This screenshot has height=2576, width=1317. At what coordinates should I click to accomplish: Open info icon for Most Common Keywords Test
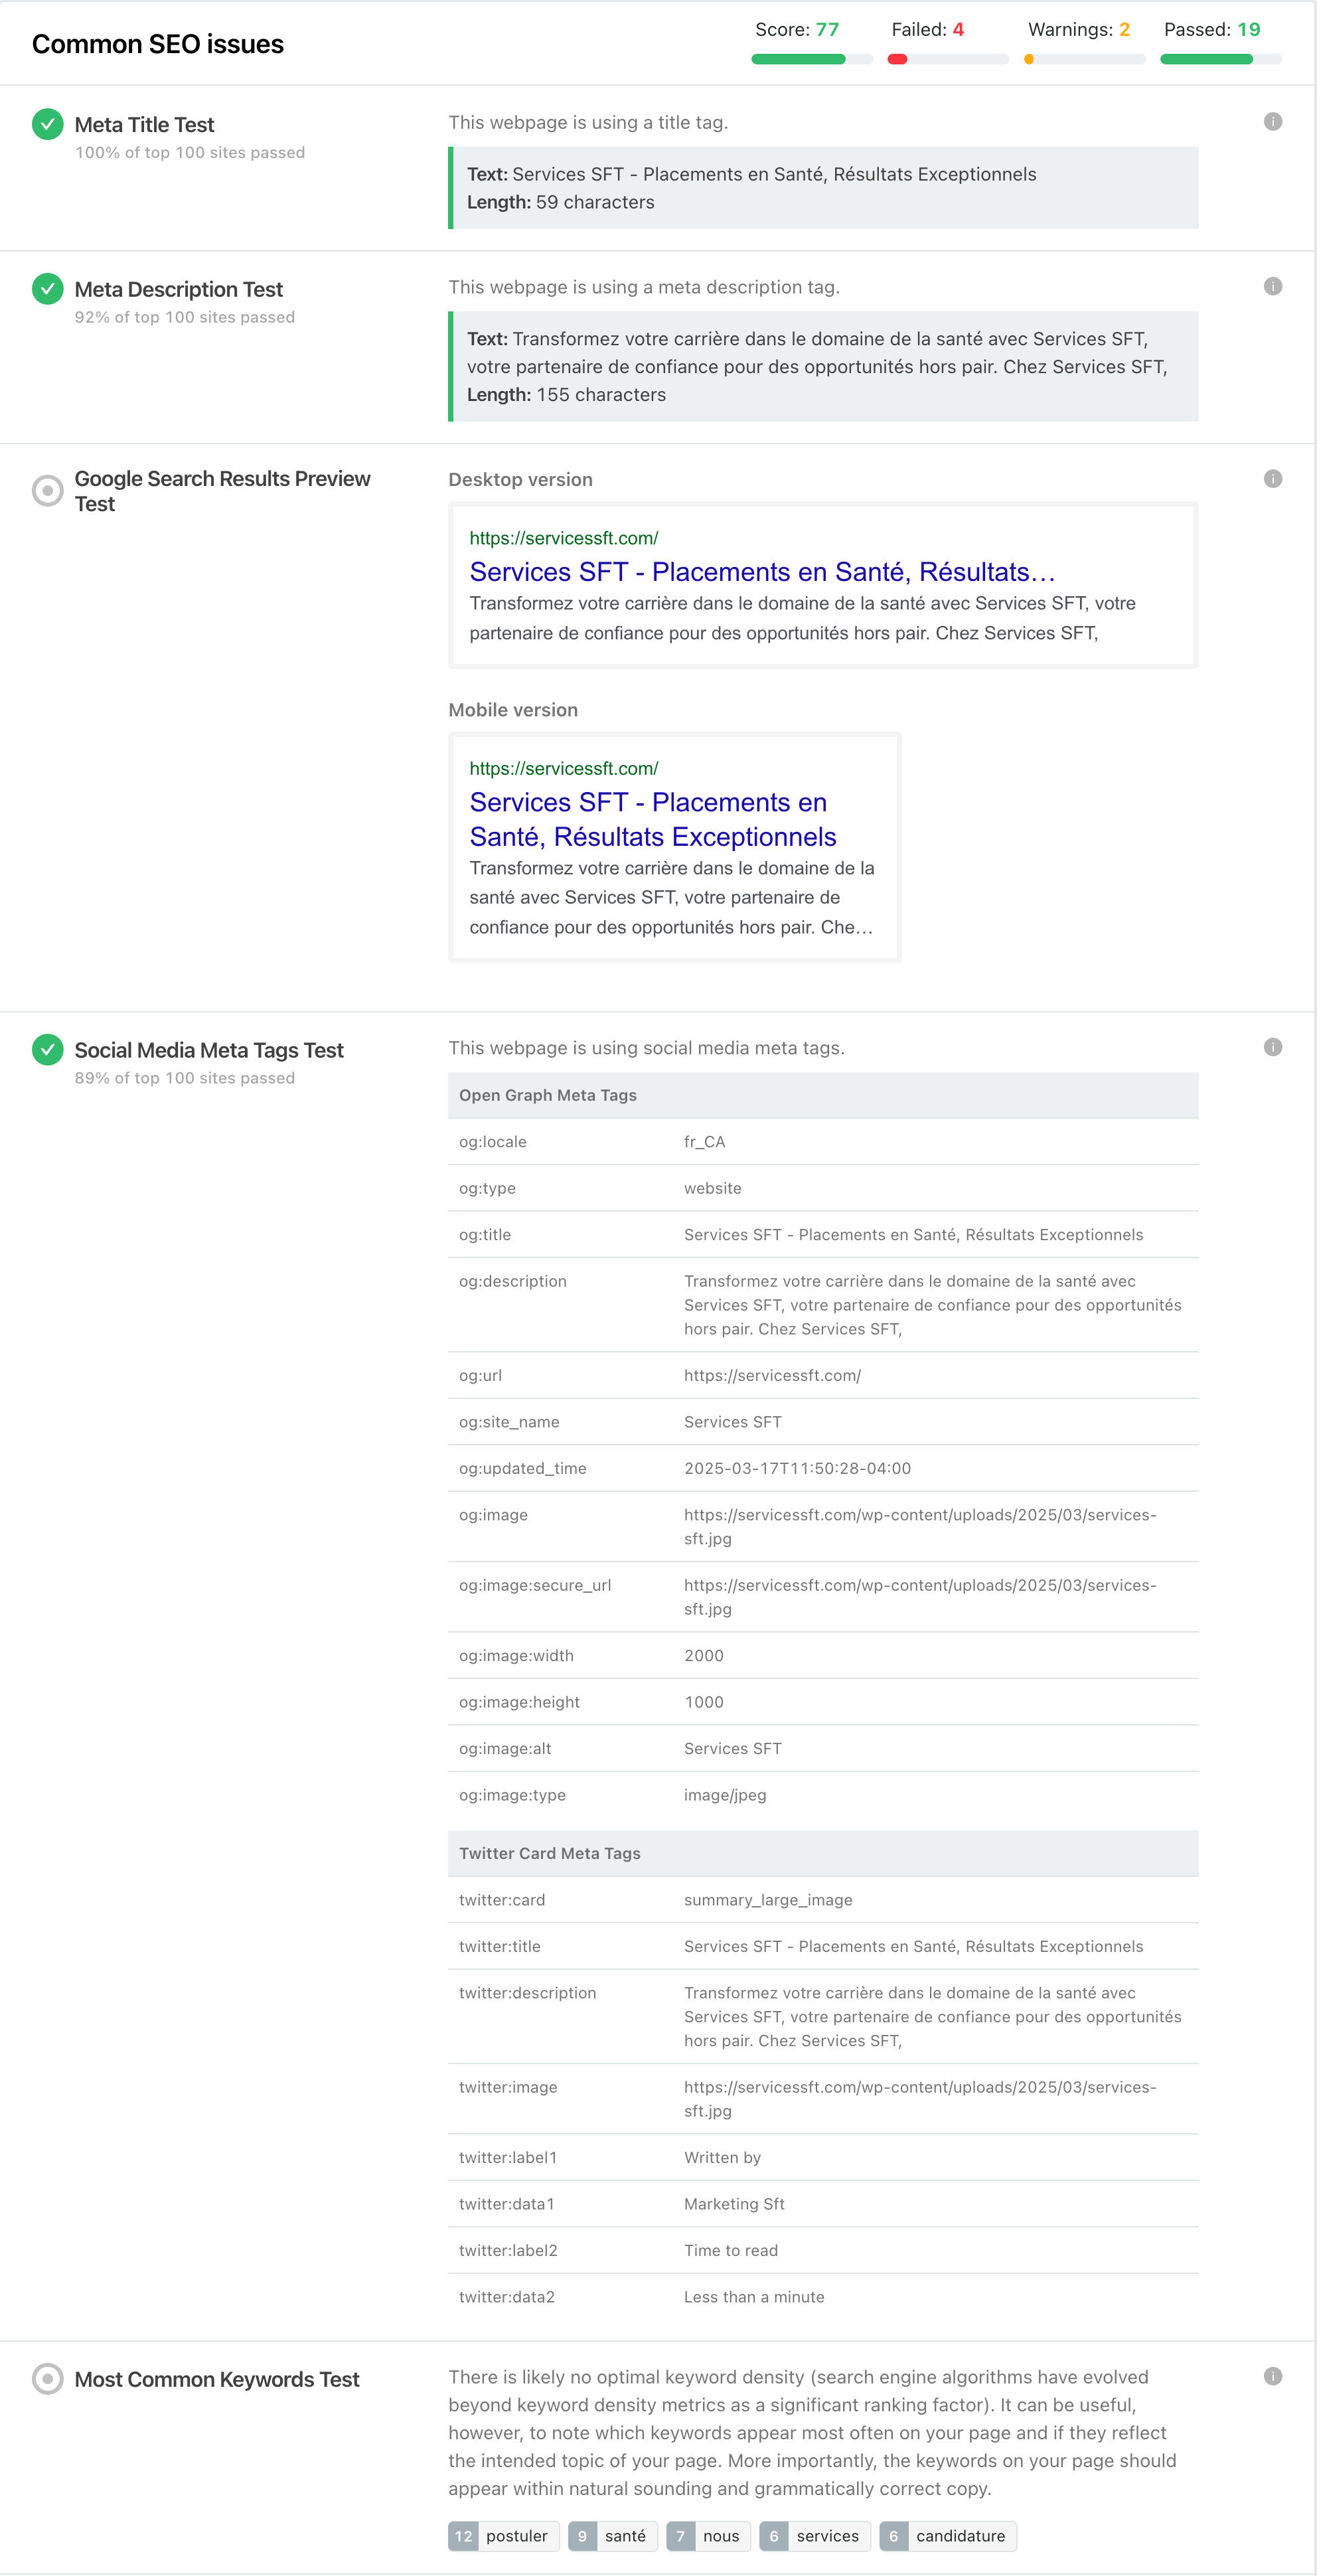(x=1272, y=2376)
